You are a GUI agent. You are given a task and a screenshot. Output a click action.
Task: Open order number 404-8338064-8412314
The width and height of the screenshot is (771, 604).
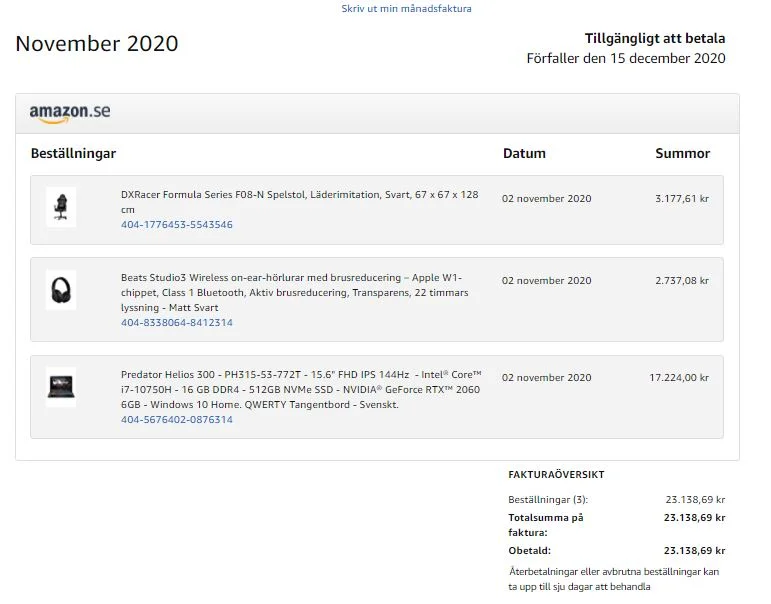coord(177,323)
